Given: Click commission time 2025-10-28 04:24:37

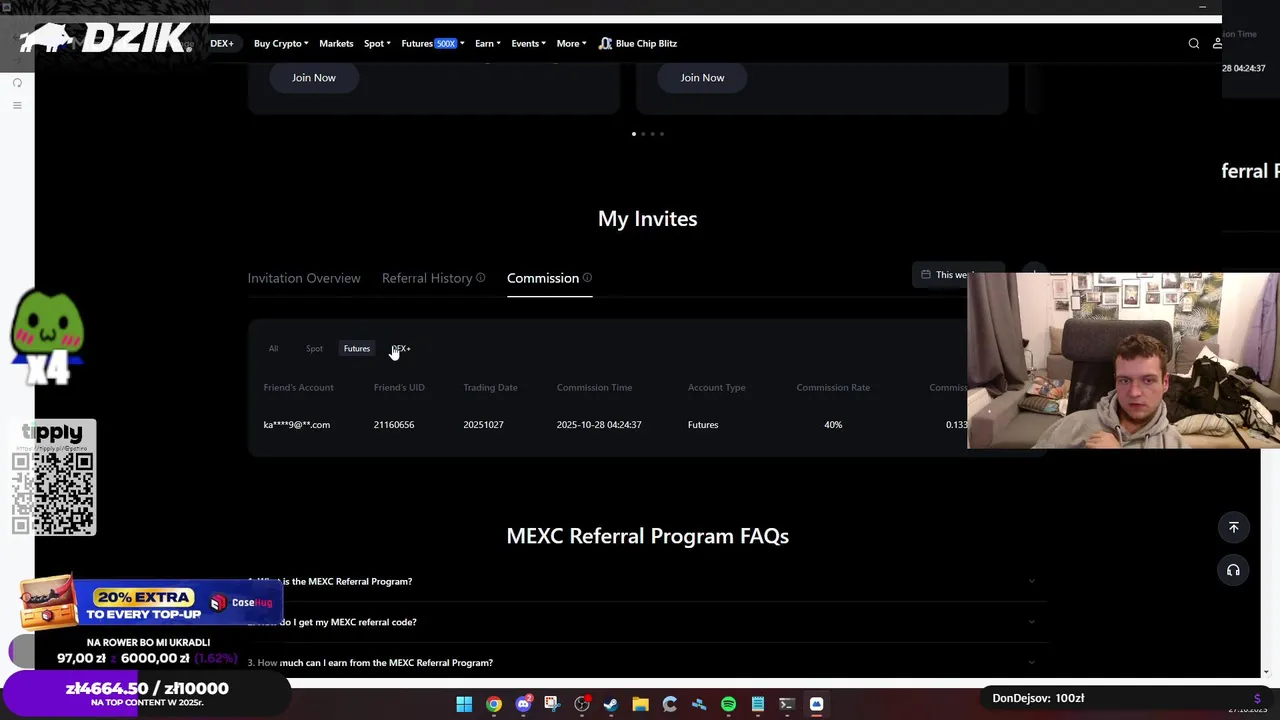Looking at the screenshot, I should pyautogui.click(x=599, y=425).
